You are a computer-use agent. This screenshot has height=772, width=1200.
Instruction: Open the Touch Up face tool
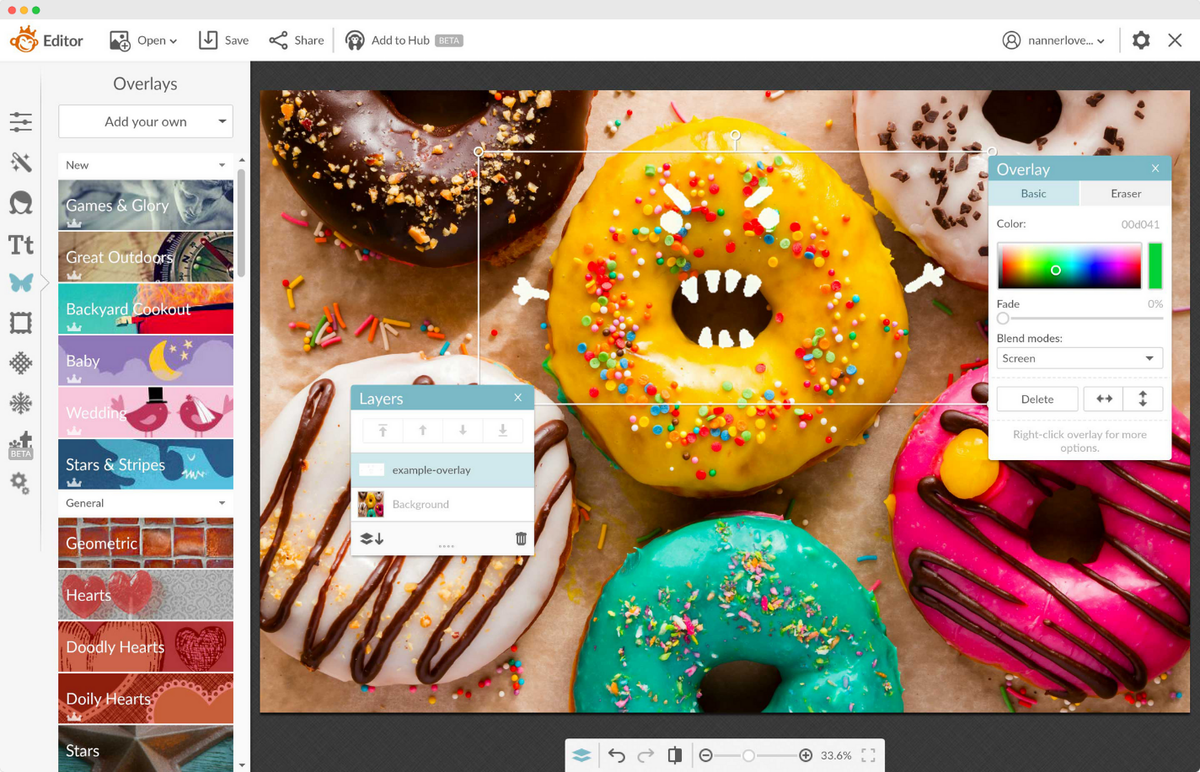tap(21, 203)
